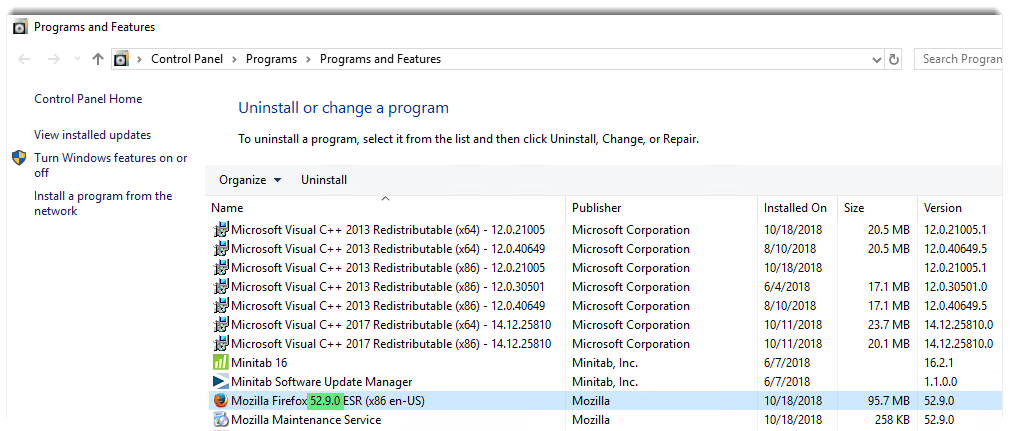Sort list by Publisher column
1010x431 pixels.
coord(662,207)
